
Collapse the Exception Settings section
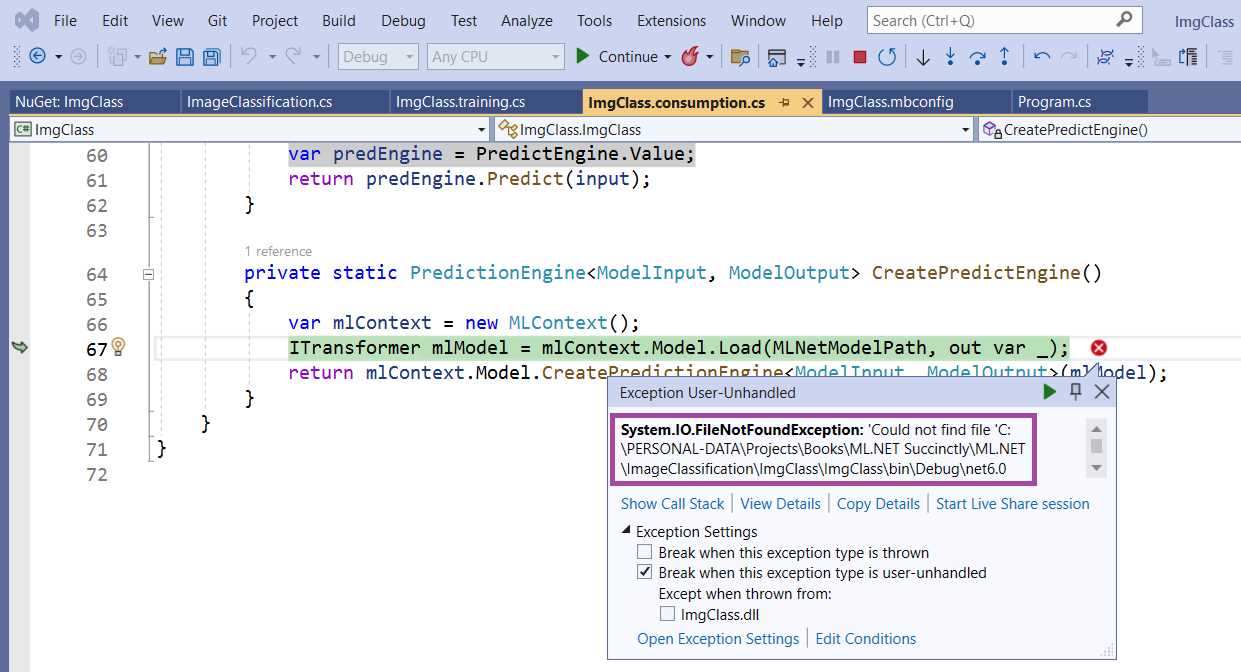625,531
